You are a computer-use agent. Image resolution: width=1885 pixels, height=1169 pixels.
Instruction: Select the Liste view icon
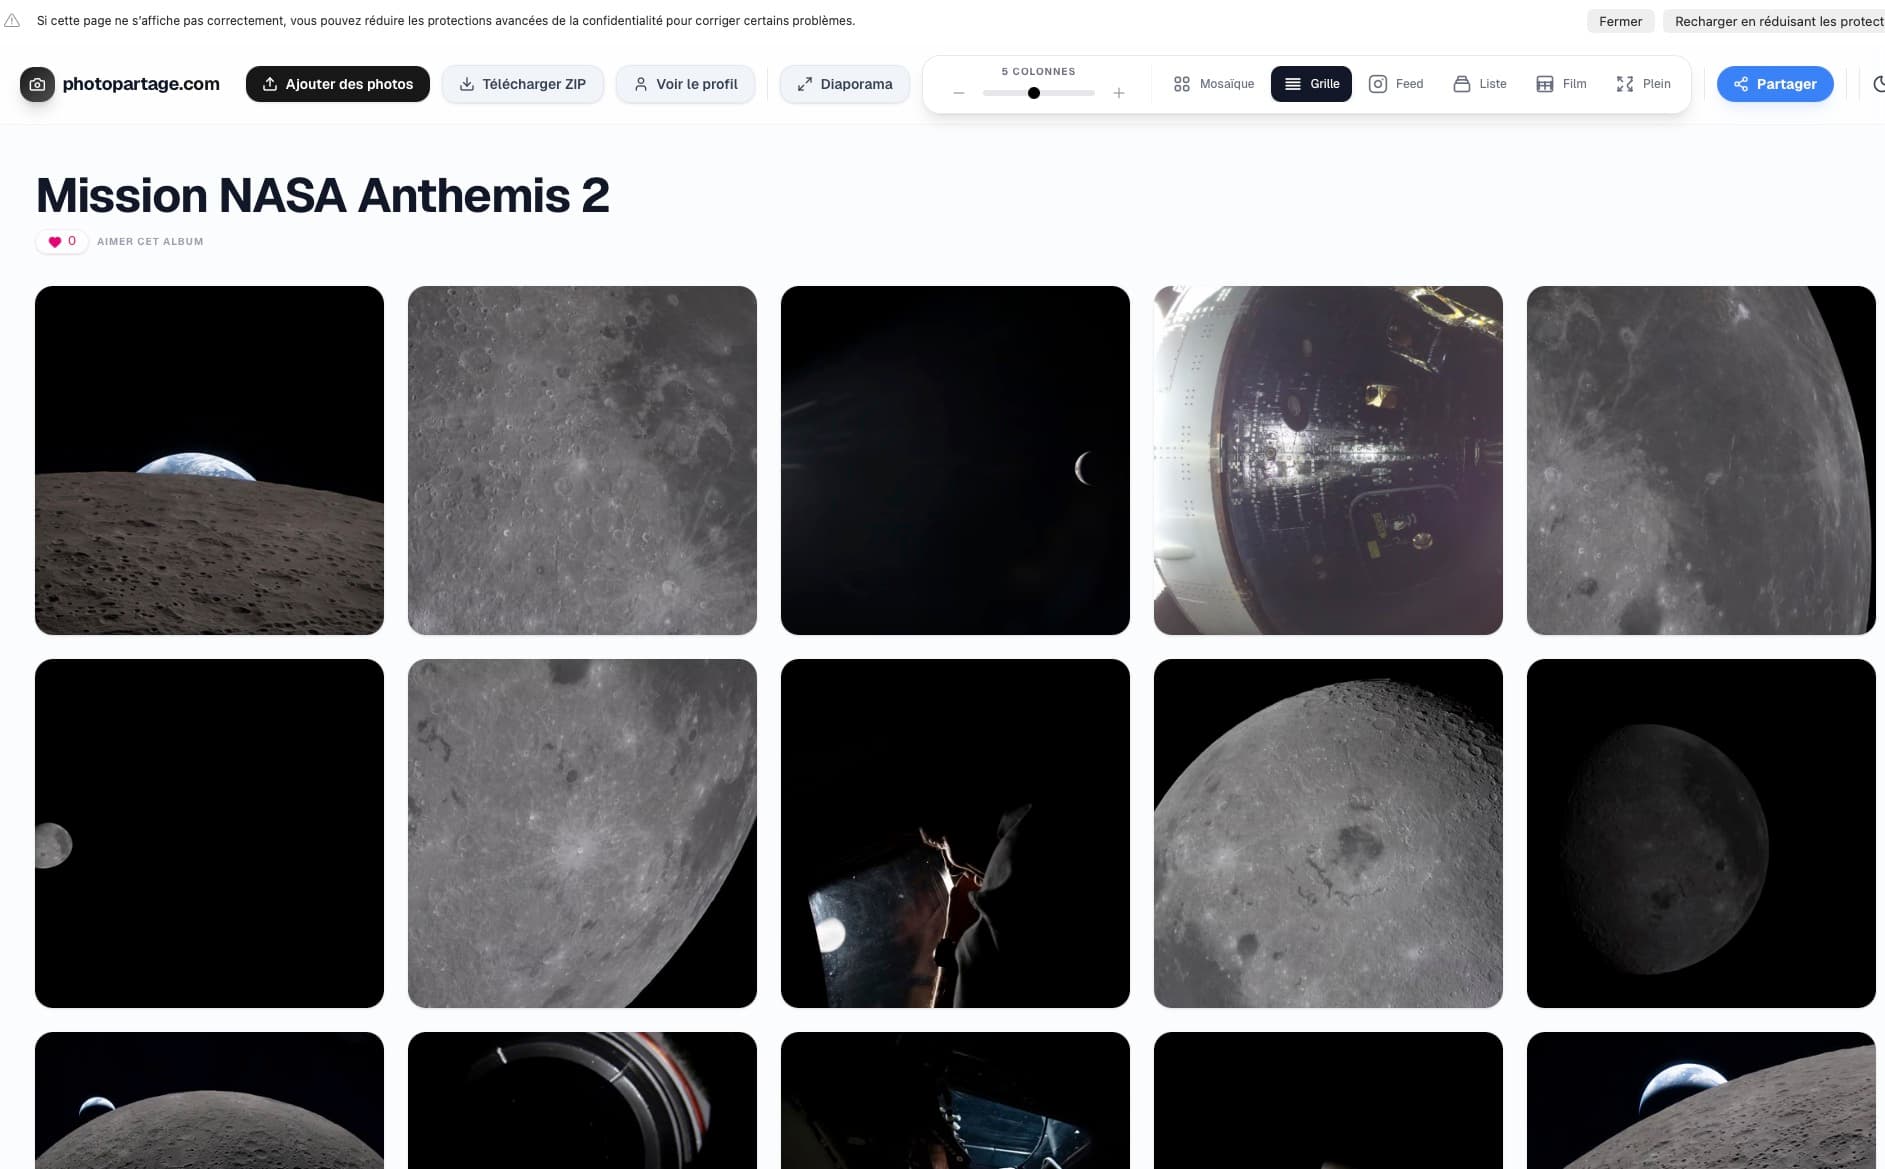pos(1479,84)
